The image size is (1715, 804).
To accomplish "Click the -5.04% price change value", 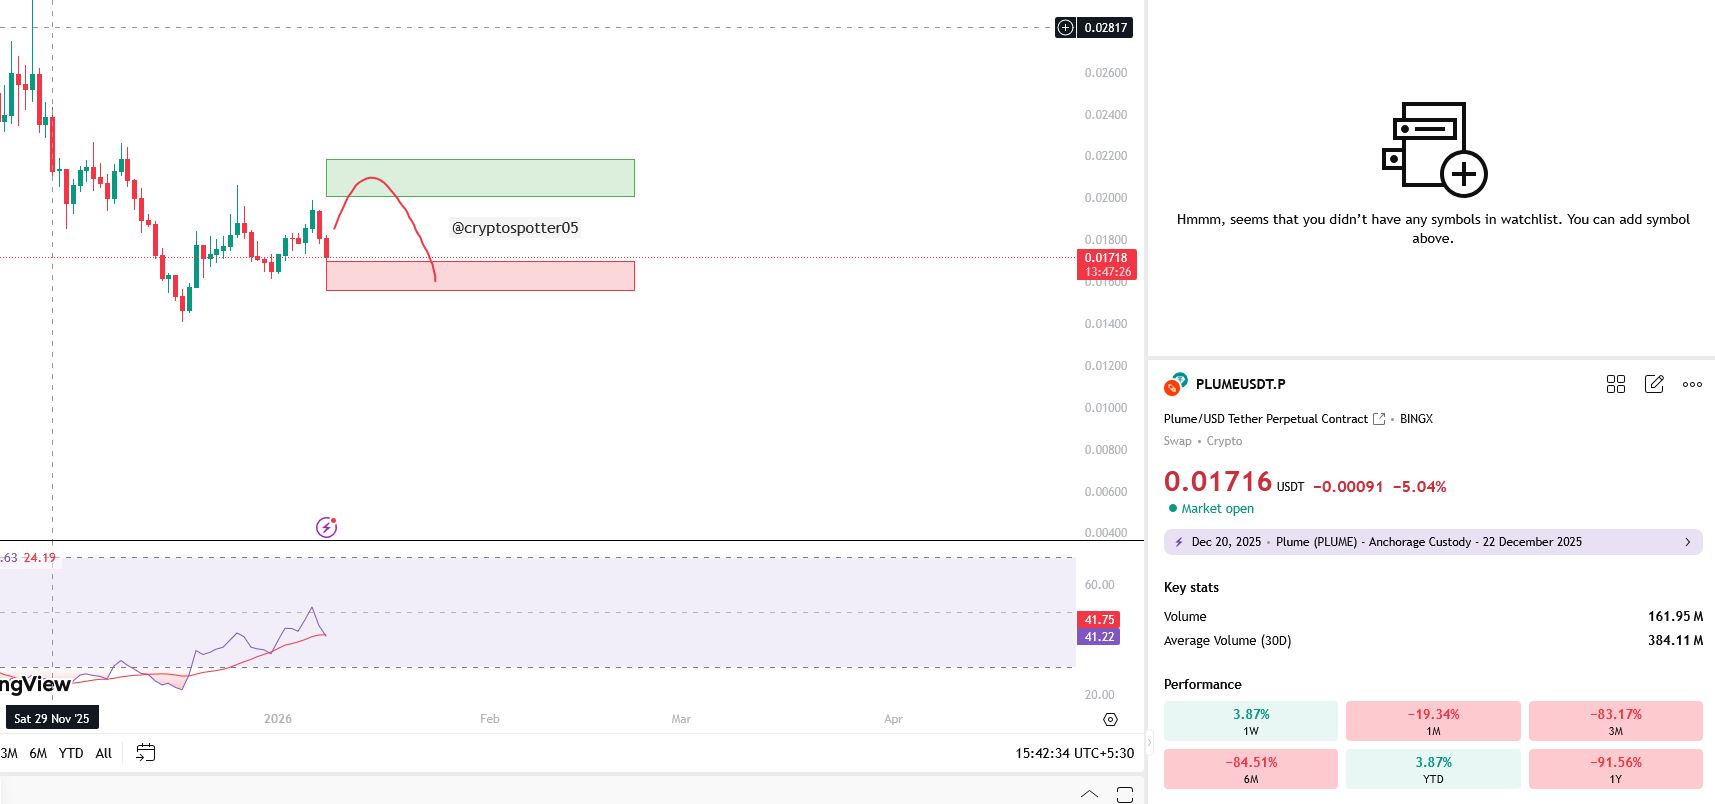I will pyautogui.click(x=1420, y=487).
